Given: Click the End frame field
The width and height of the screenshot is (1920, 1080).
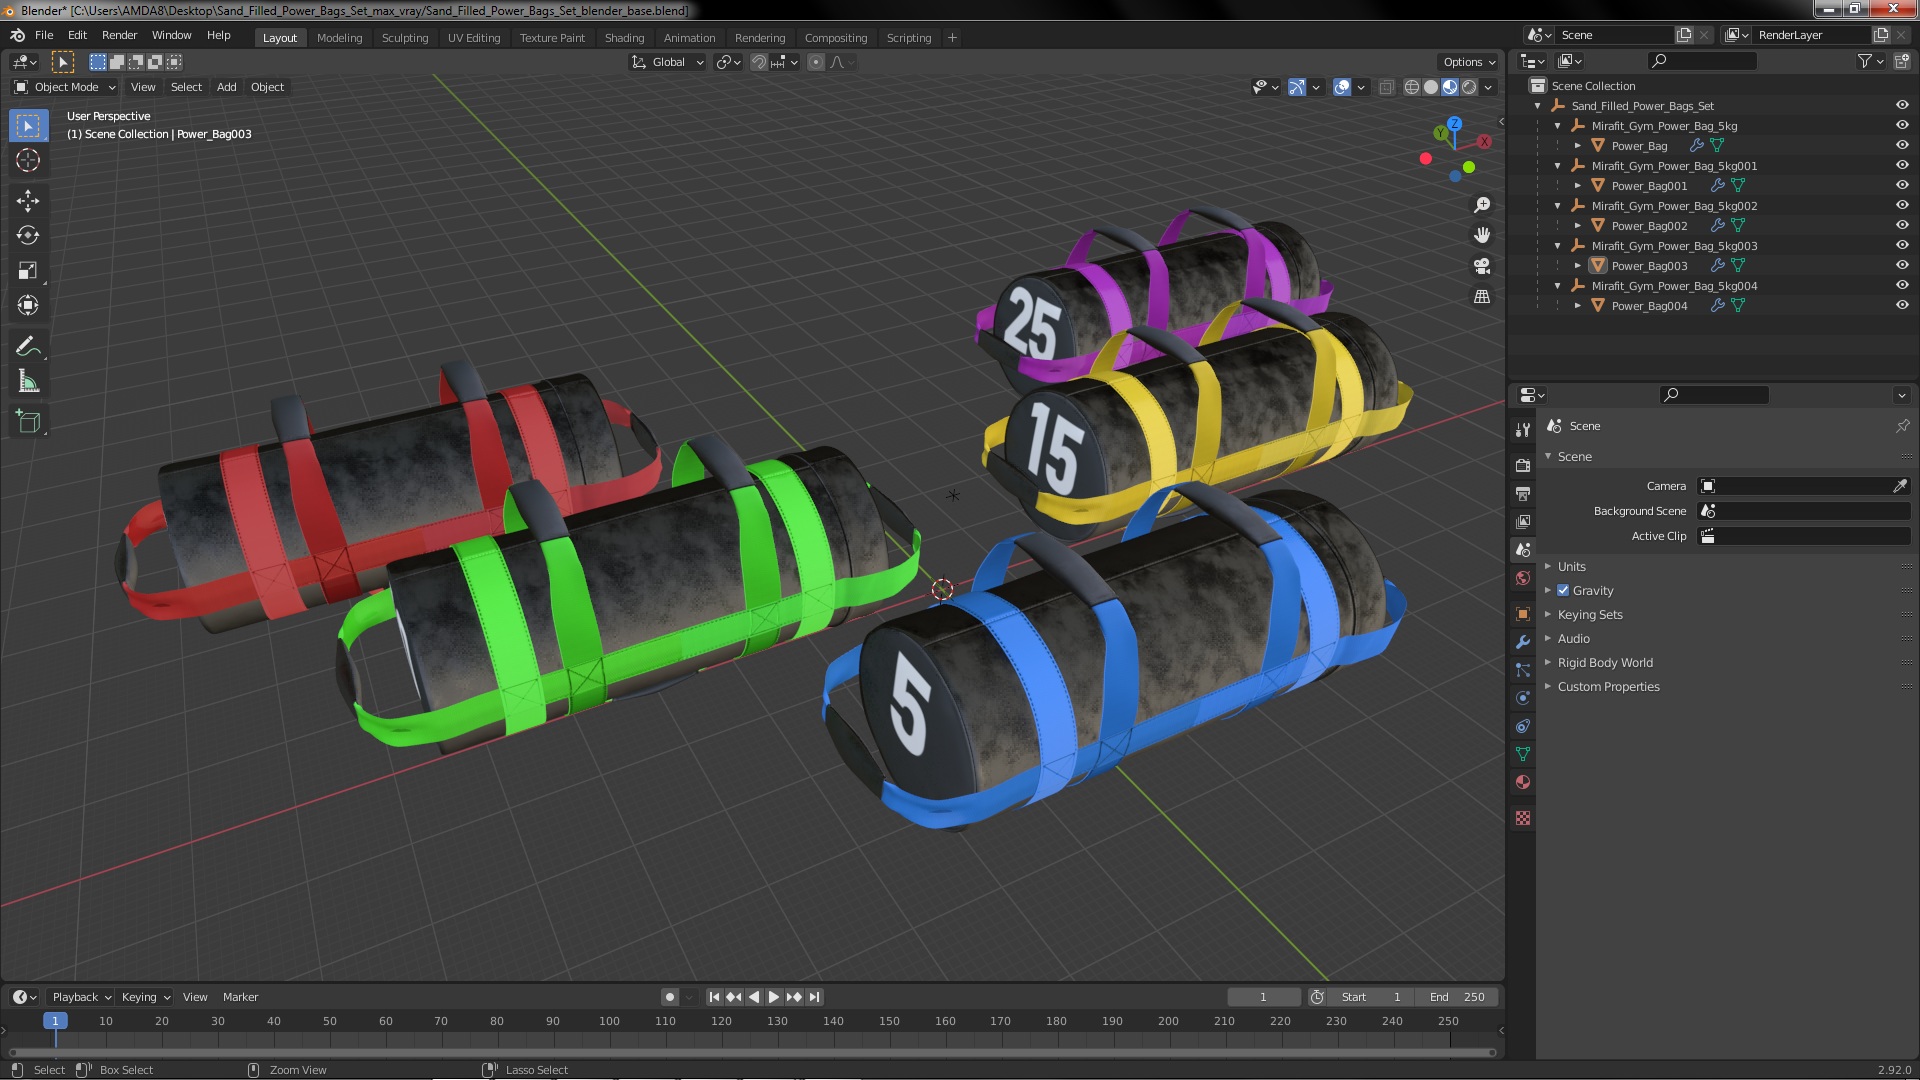Looking at the screenshot, I should point(1457,997).
